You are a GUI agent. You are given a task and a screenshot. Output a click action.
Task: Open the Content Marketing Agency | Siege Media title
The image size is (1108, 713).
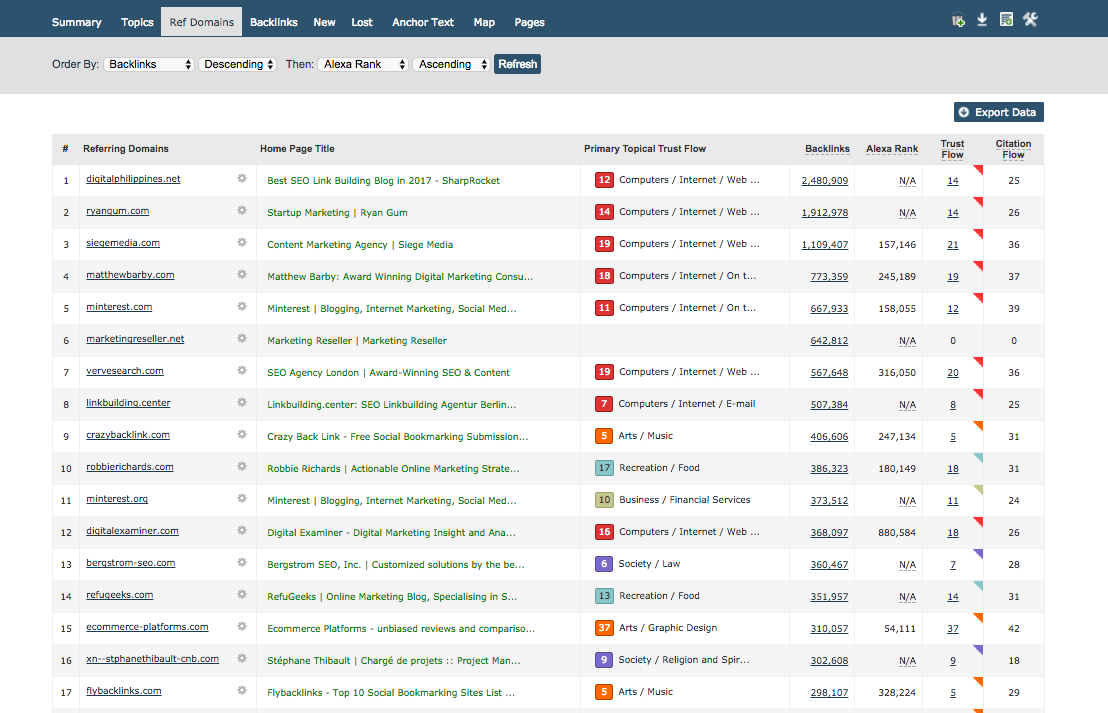point(360,244)
